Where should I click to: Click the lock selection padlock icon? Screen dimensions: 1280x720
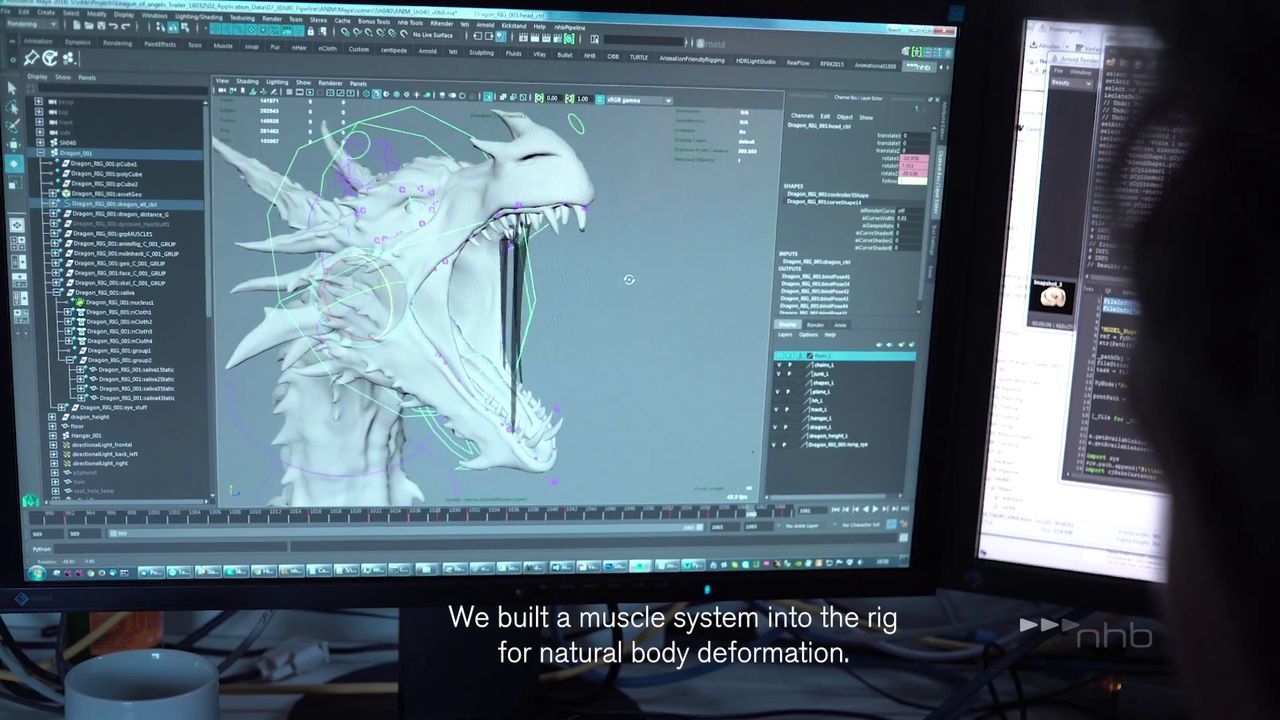coord(310,32)
